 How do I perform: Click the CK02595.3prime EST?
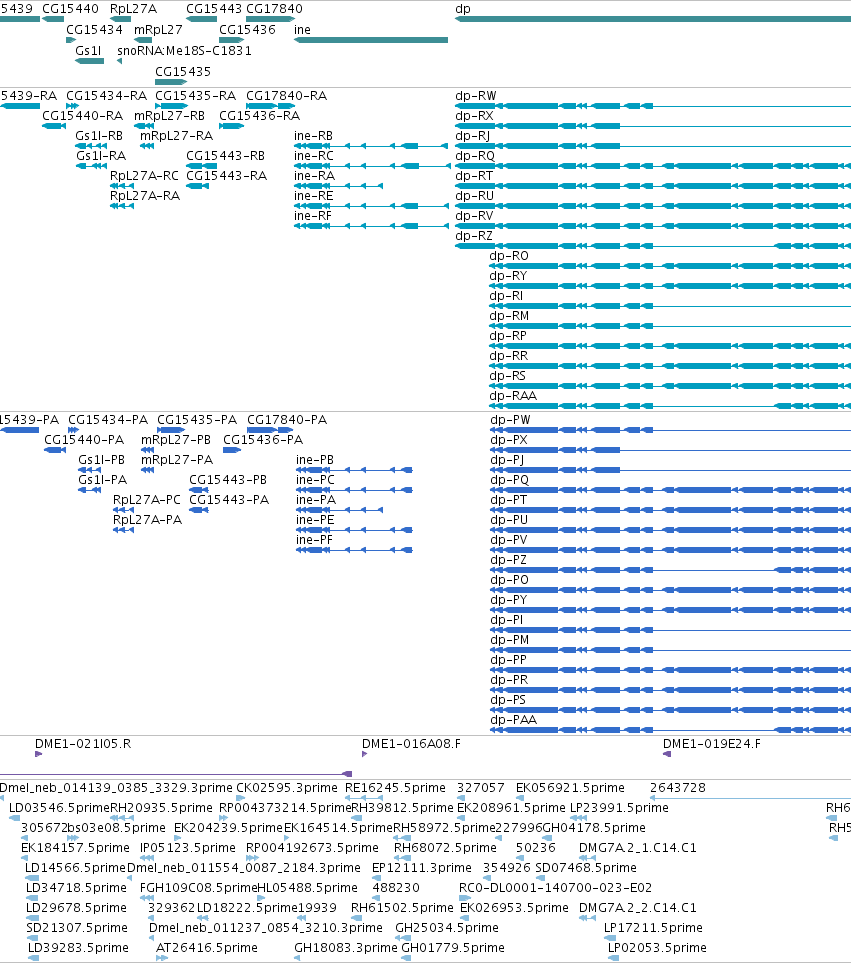(x=241, y=798)
